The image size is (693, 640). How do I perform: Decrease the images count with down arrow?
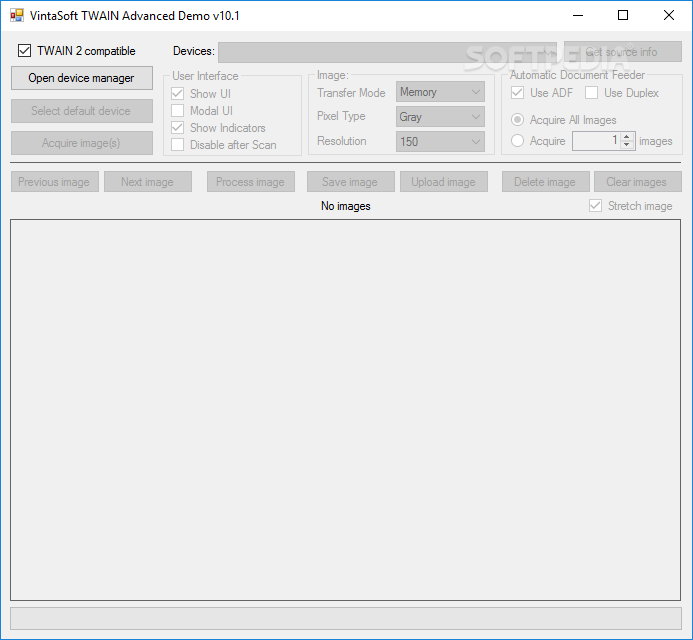click(627, 145)
